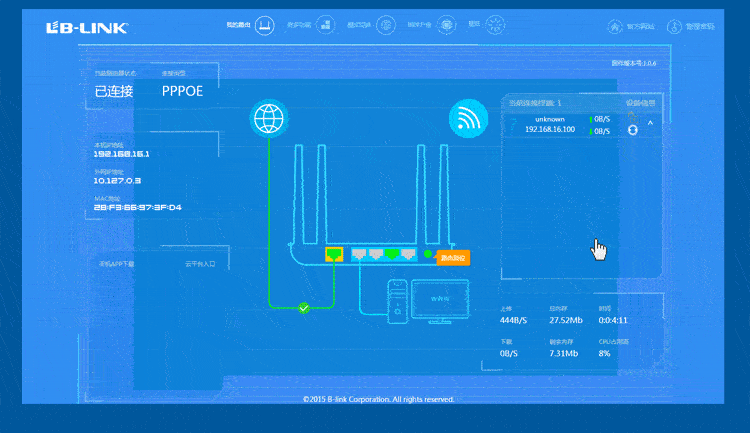
Task: Toggle the padlock for device 192.168.16.100
Action: coord(632,116)
